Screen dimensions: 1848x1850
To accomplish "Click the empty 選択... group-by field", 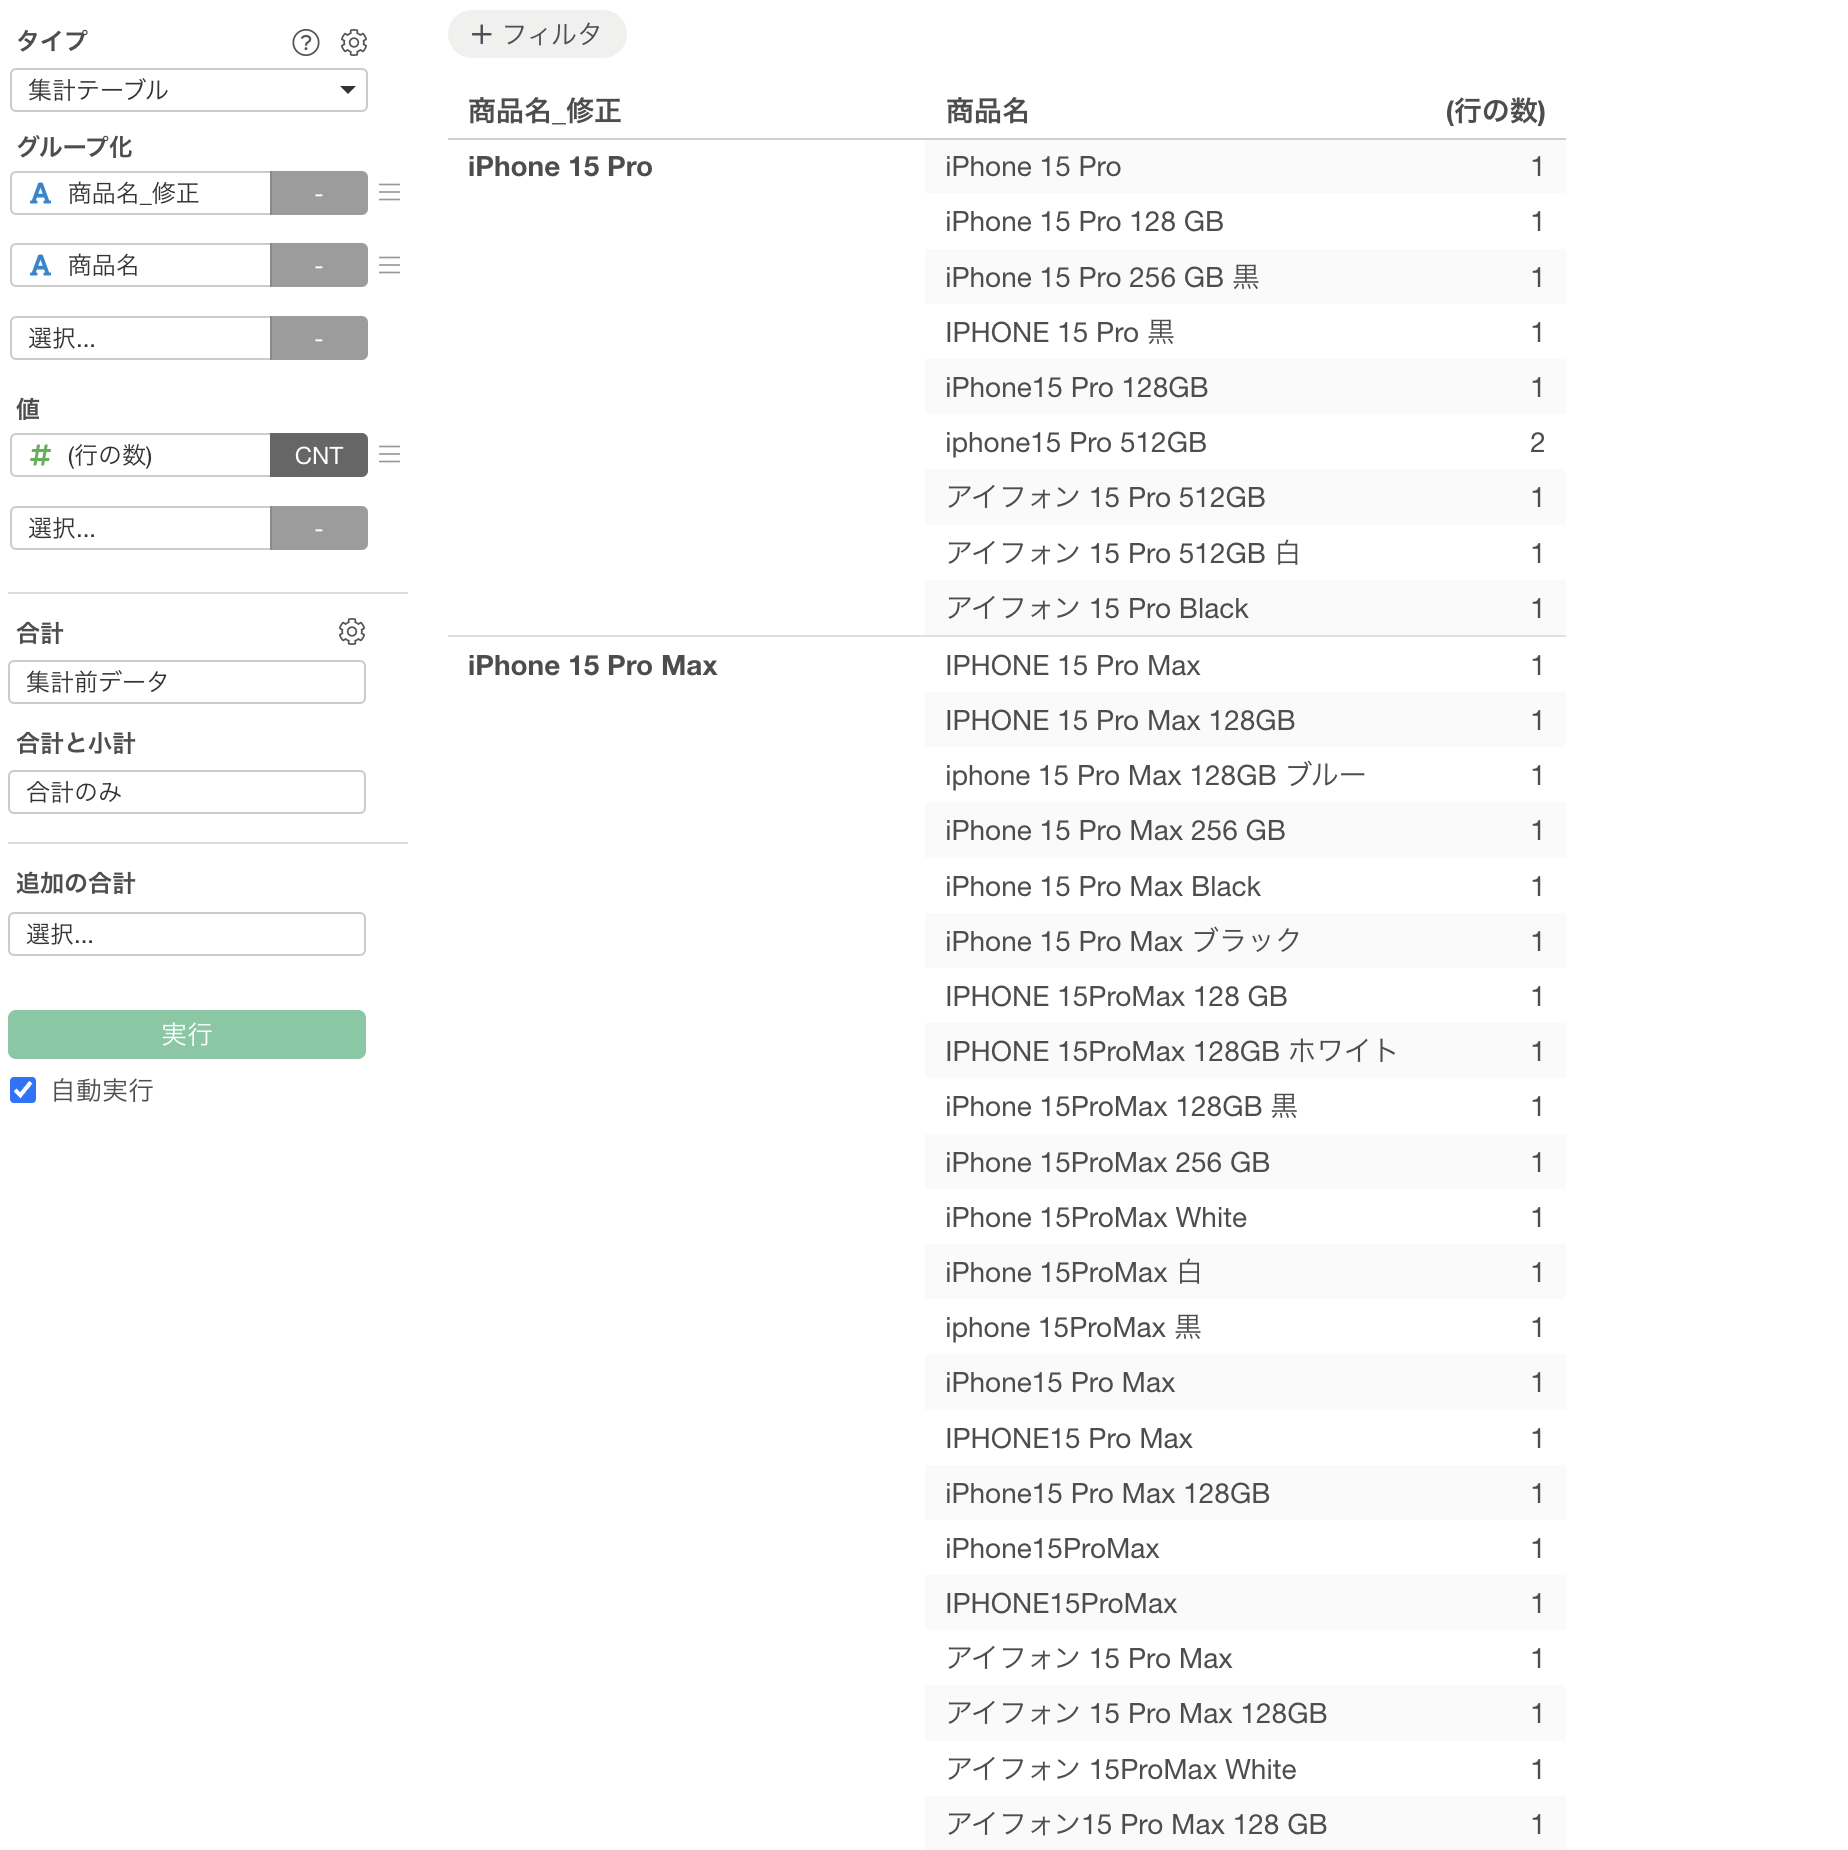I will 141,338.
